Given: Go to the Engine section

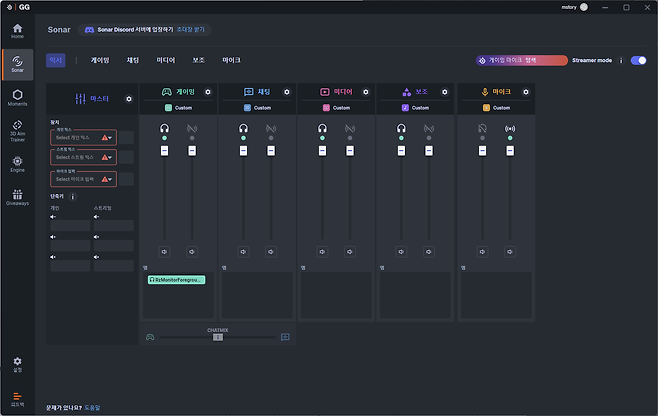Looking at the screenshot, I should [17, 162].
